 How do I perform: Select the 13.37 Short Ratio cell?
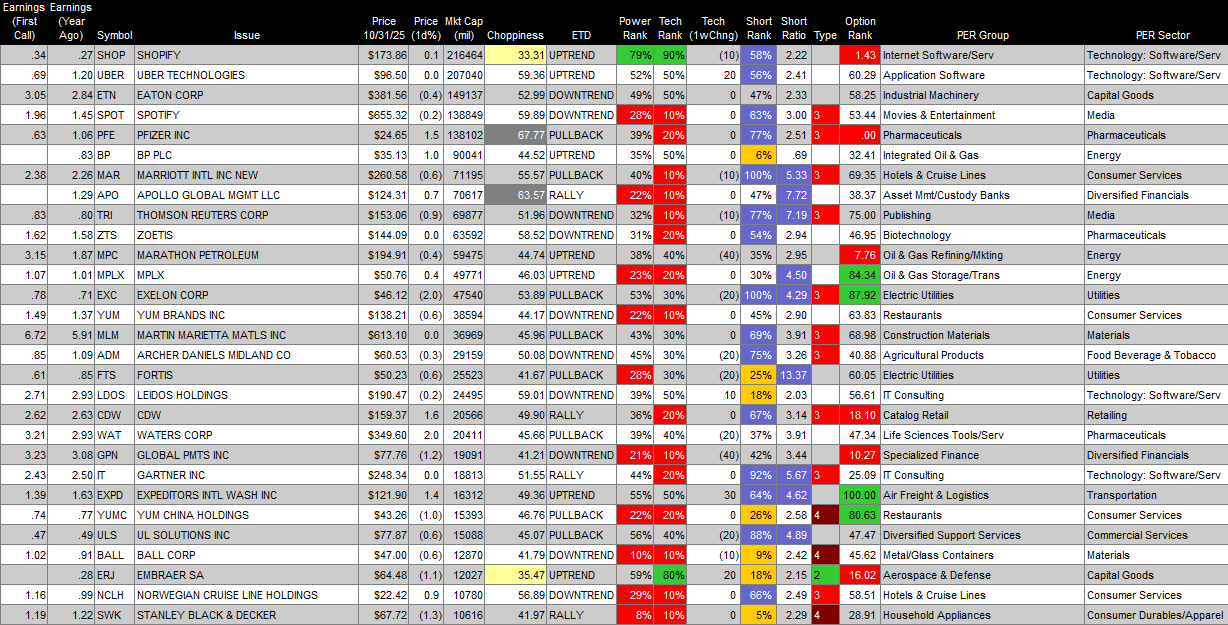(794, 375)
